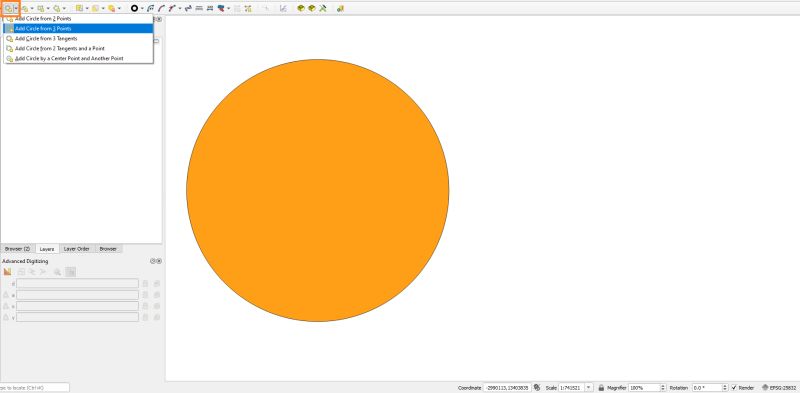This screenshot has height=393, width=800.
Task: Click the Rotation value field
Action: coord(706,388)
